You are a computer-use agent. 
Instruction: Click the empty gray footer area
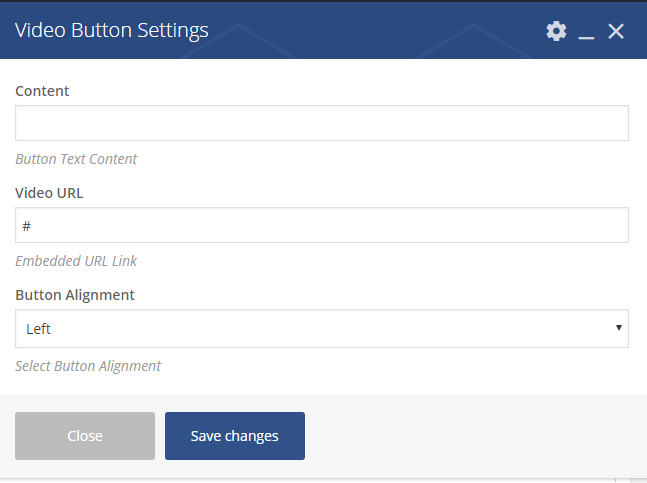pos(470,436)
